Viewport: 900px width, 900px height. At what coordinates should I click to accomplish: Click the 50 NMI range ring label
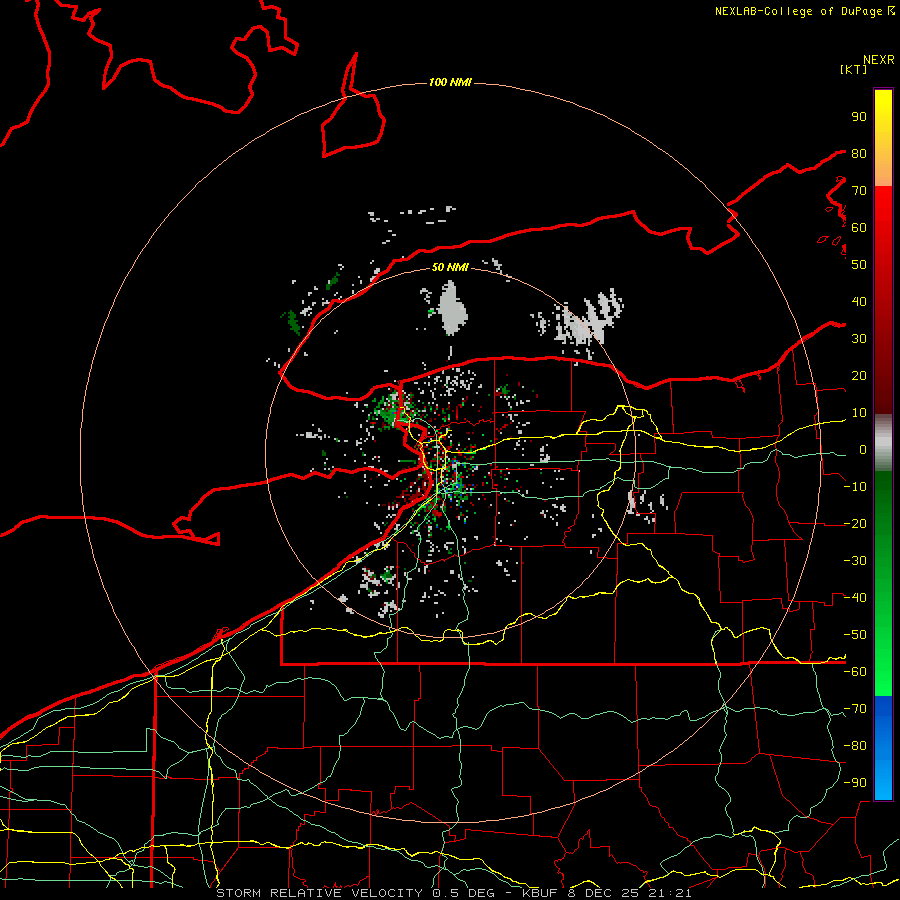coord(450,267)
